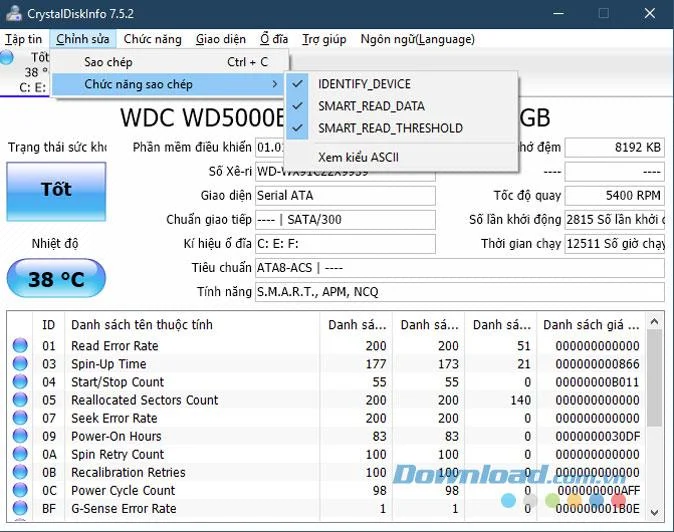Click status circle for Read Error Rate

click(20, 345)
